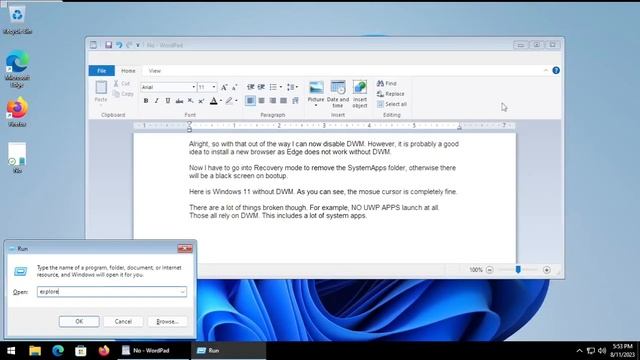Screen dimensions: 640x360
Task: Select the Microsoft Edge desktop shortcut
Action: tap(17, 69)
